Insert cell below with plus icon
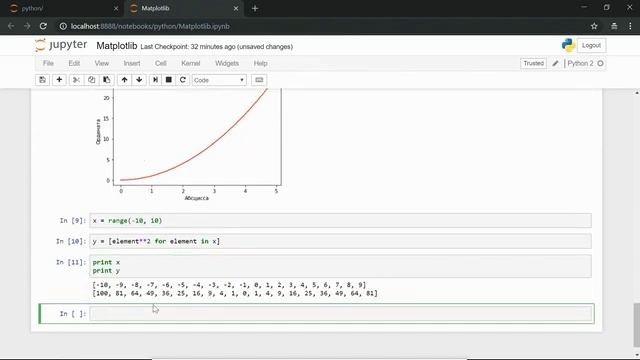 pyautogui.click(x=59, y=80)
